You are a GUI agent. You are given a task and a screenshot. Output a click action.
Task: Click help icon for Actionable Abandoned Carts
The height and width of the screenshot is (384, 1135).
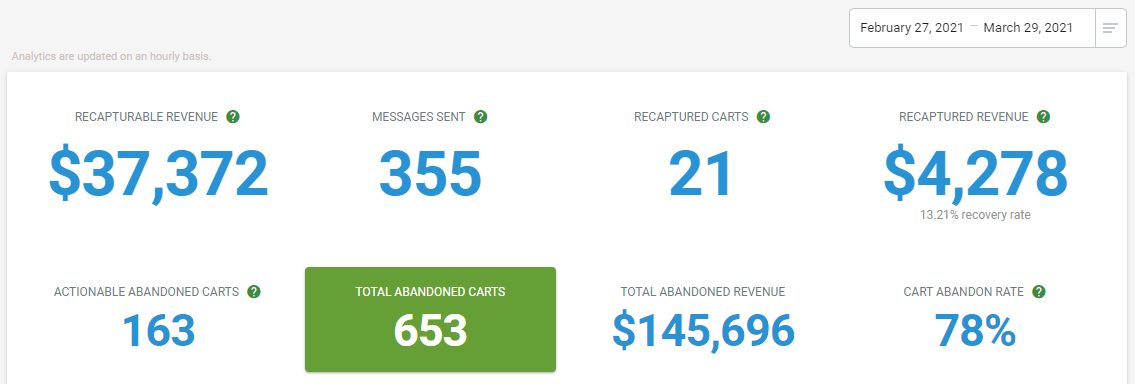coord(253,292)
